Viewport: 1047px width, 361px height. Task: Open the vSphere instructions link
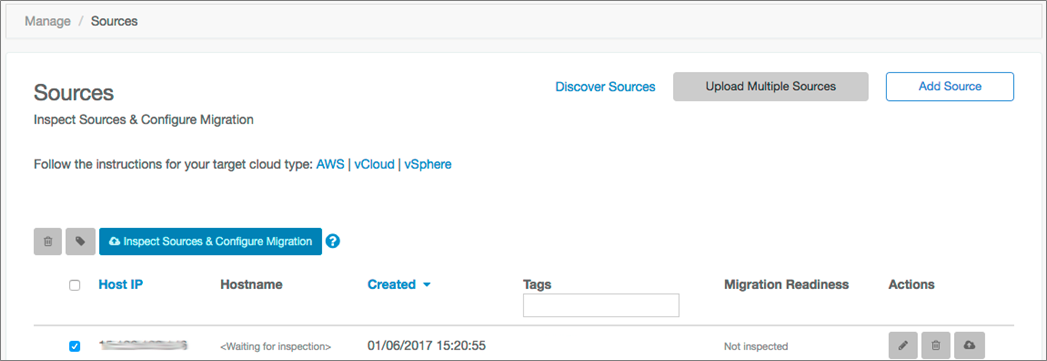coord(428,163)
